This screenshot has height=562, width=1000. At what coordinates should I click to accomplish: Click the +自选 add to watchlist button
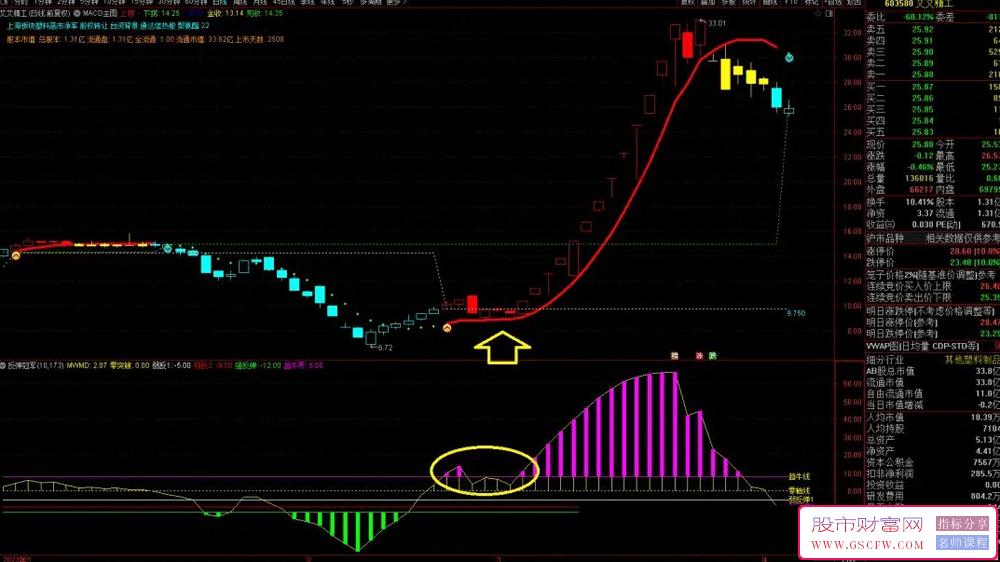834,3
